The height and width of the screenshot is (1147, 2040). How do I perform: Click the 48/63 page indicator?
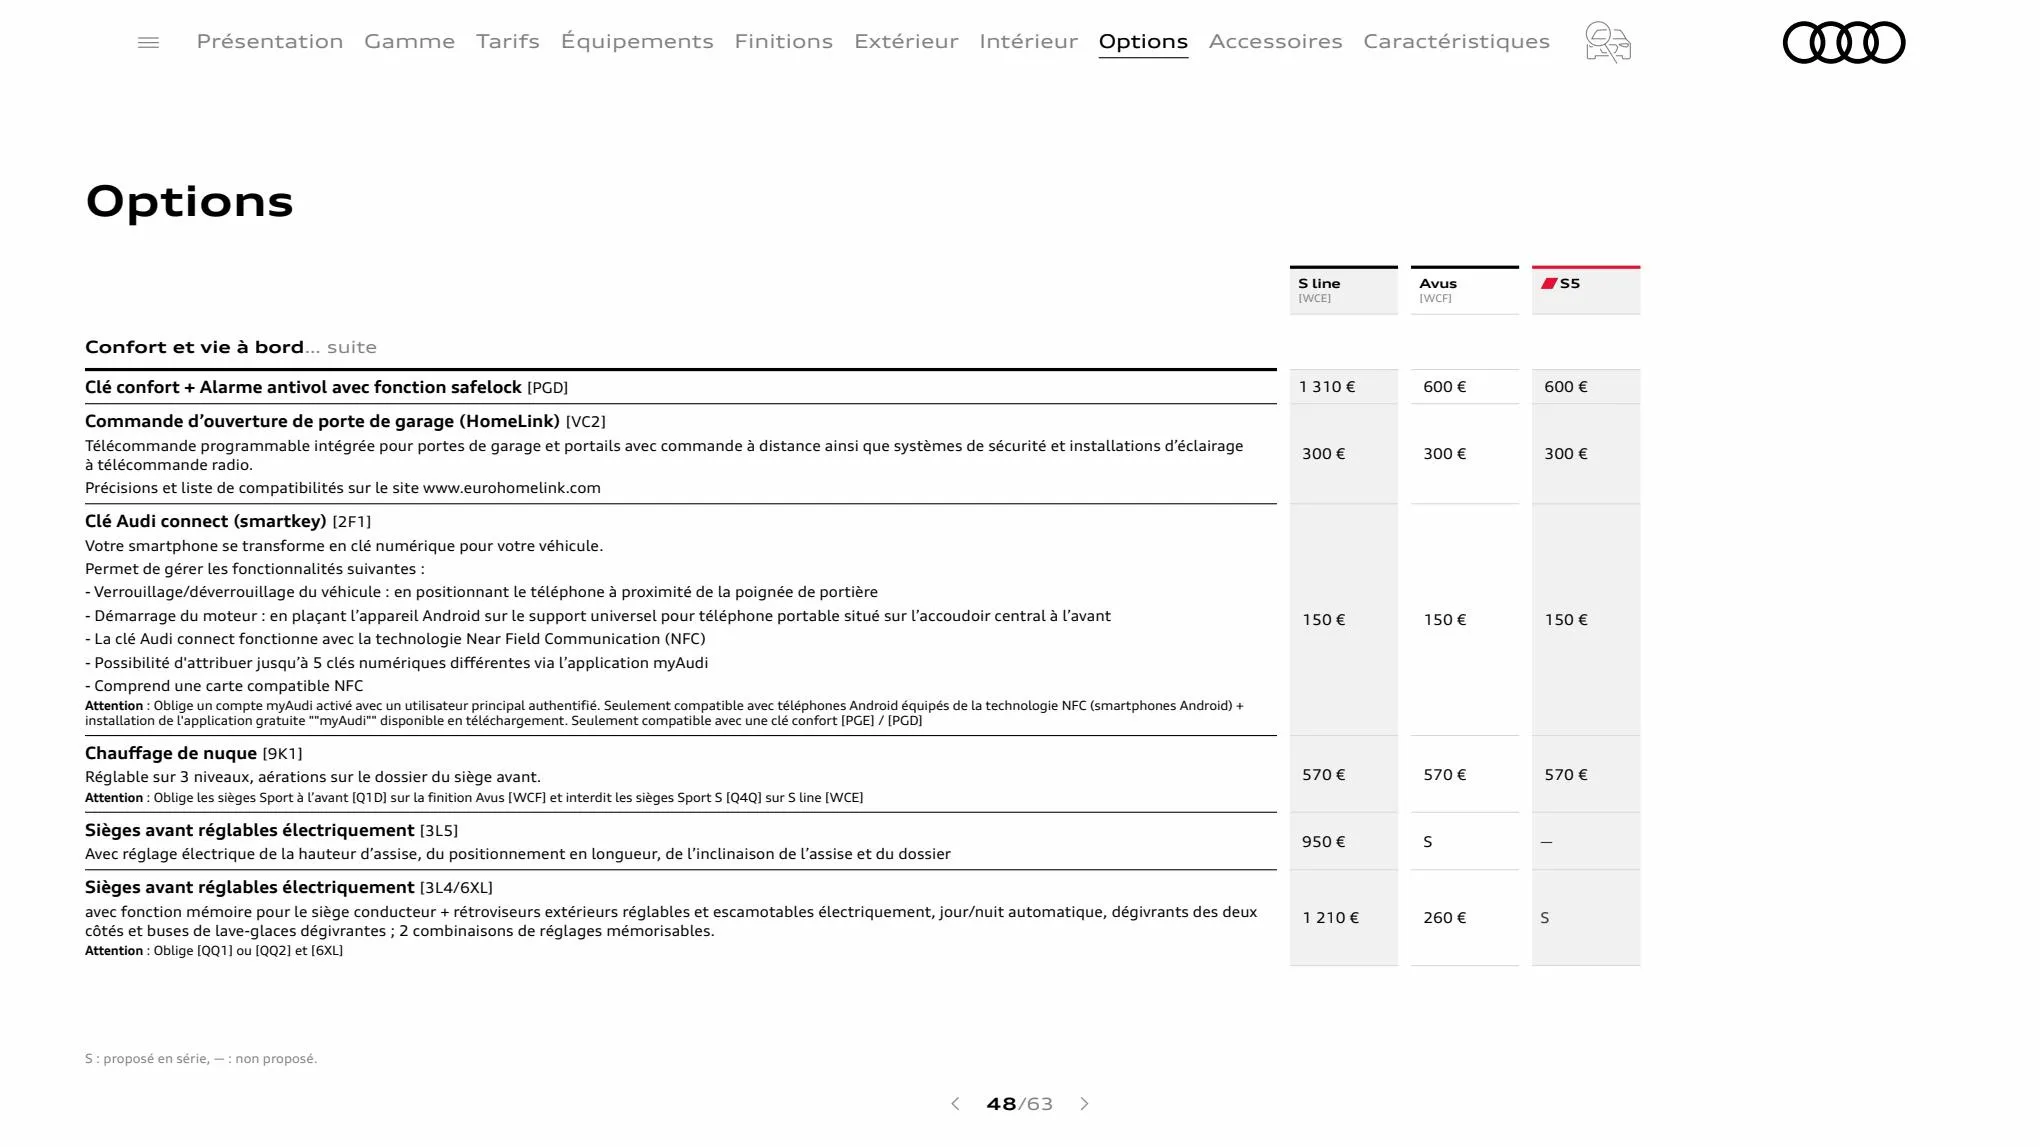[x=1019, y=1104]
